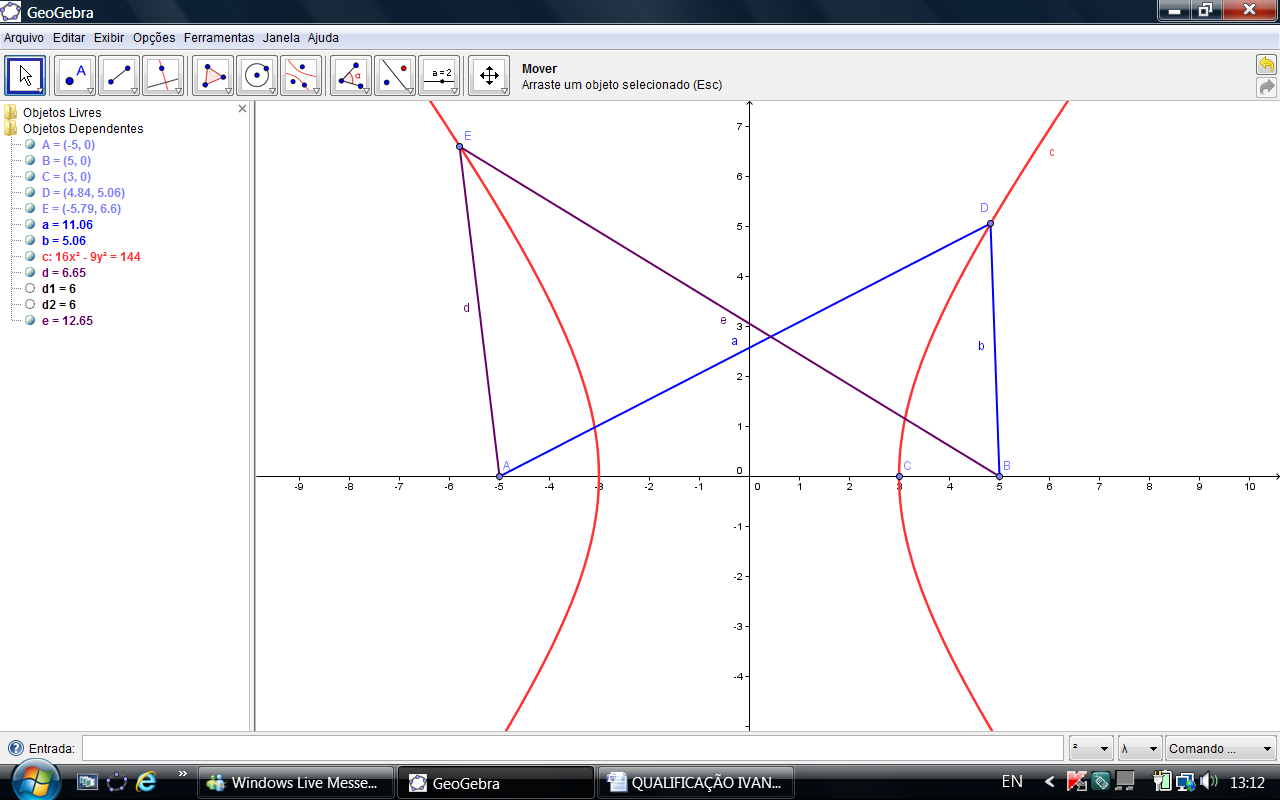Toggle visibility of hyperbola c

click(x=30, y=257)
